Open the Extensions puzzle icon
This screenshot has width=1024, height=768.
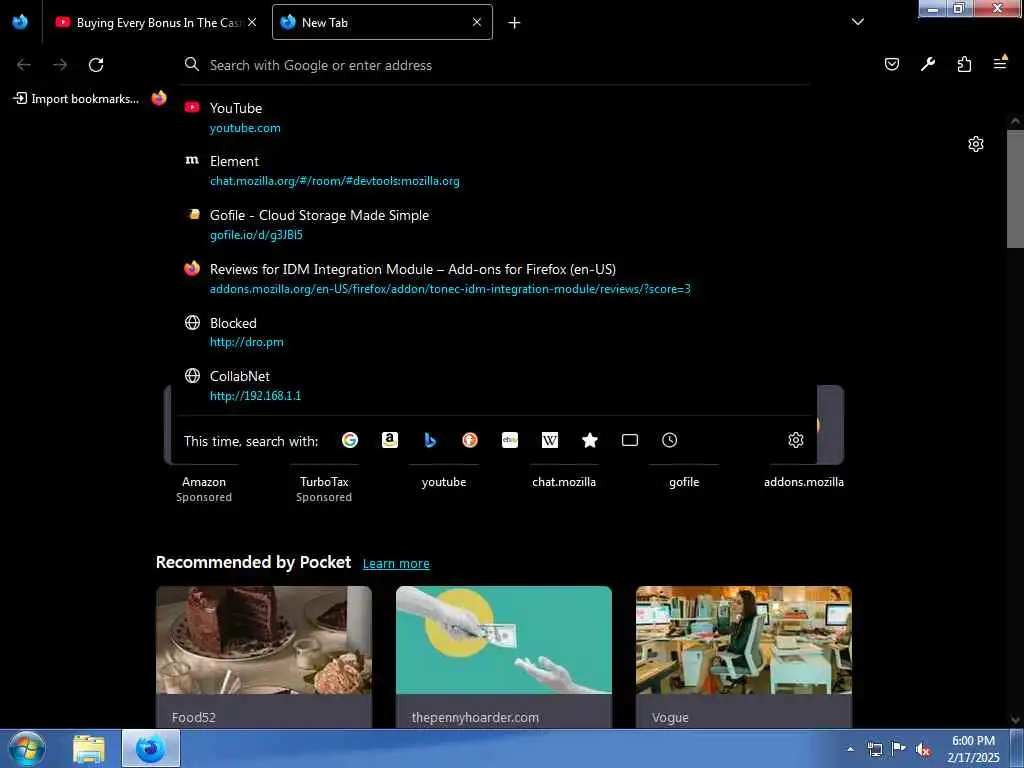(964, 64)
